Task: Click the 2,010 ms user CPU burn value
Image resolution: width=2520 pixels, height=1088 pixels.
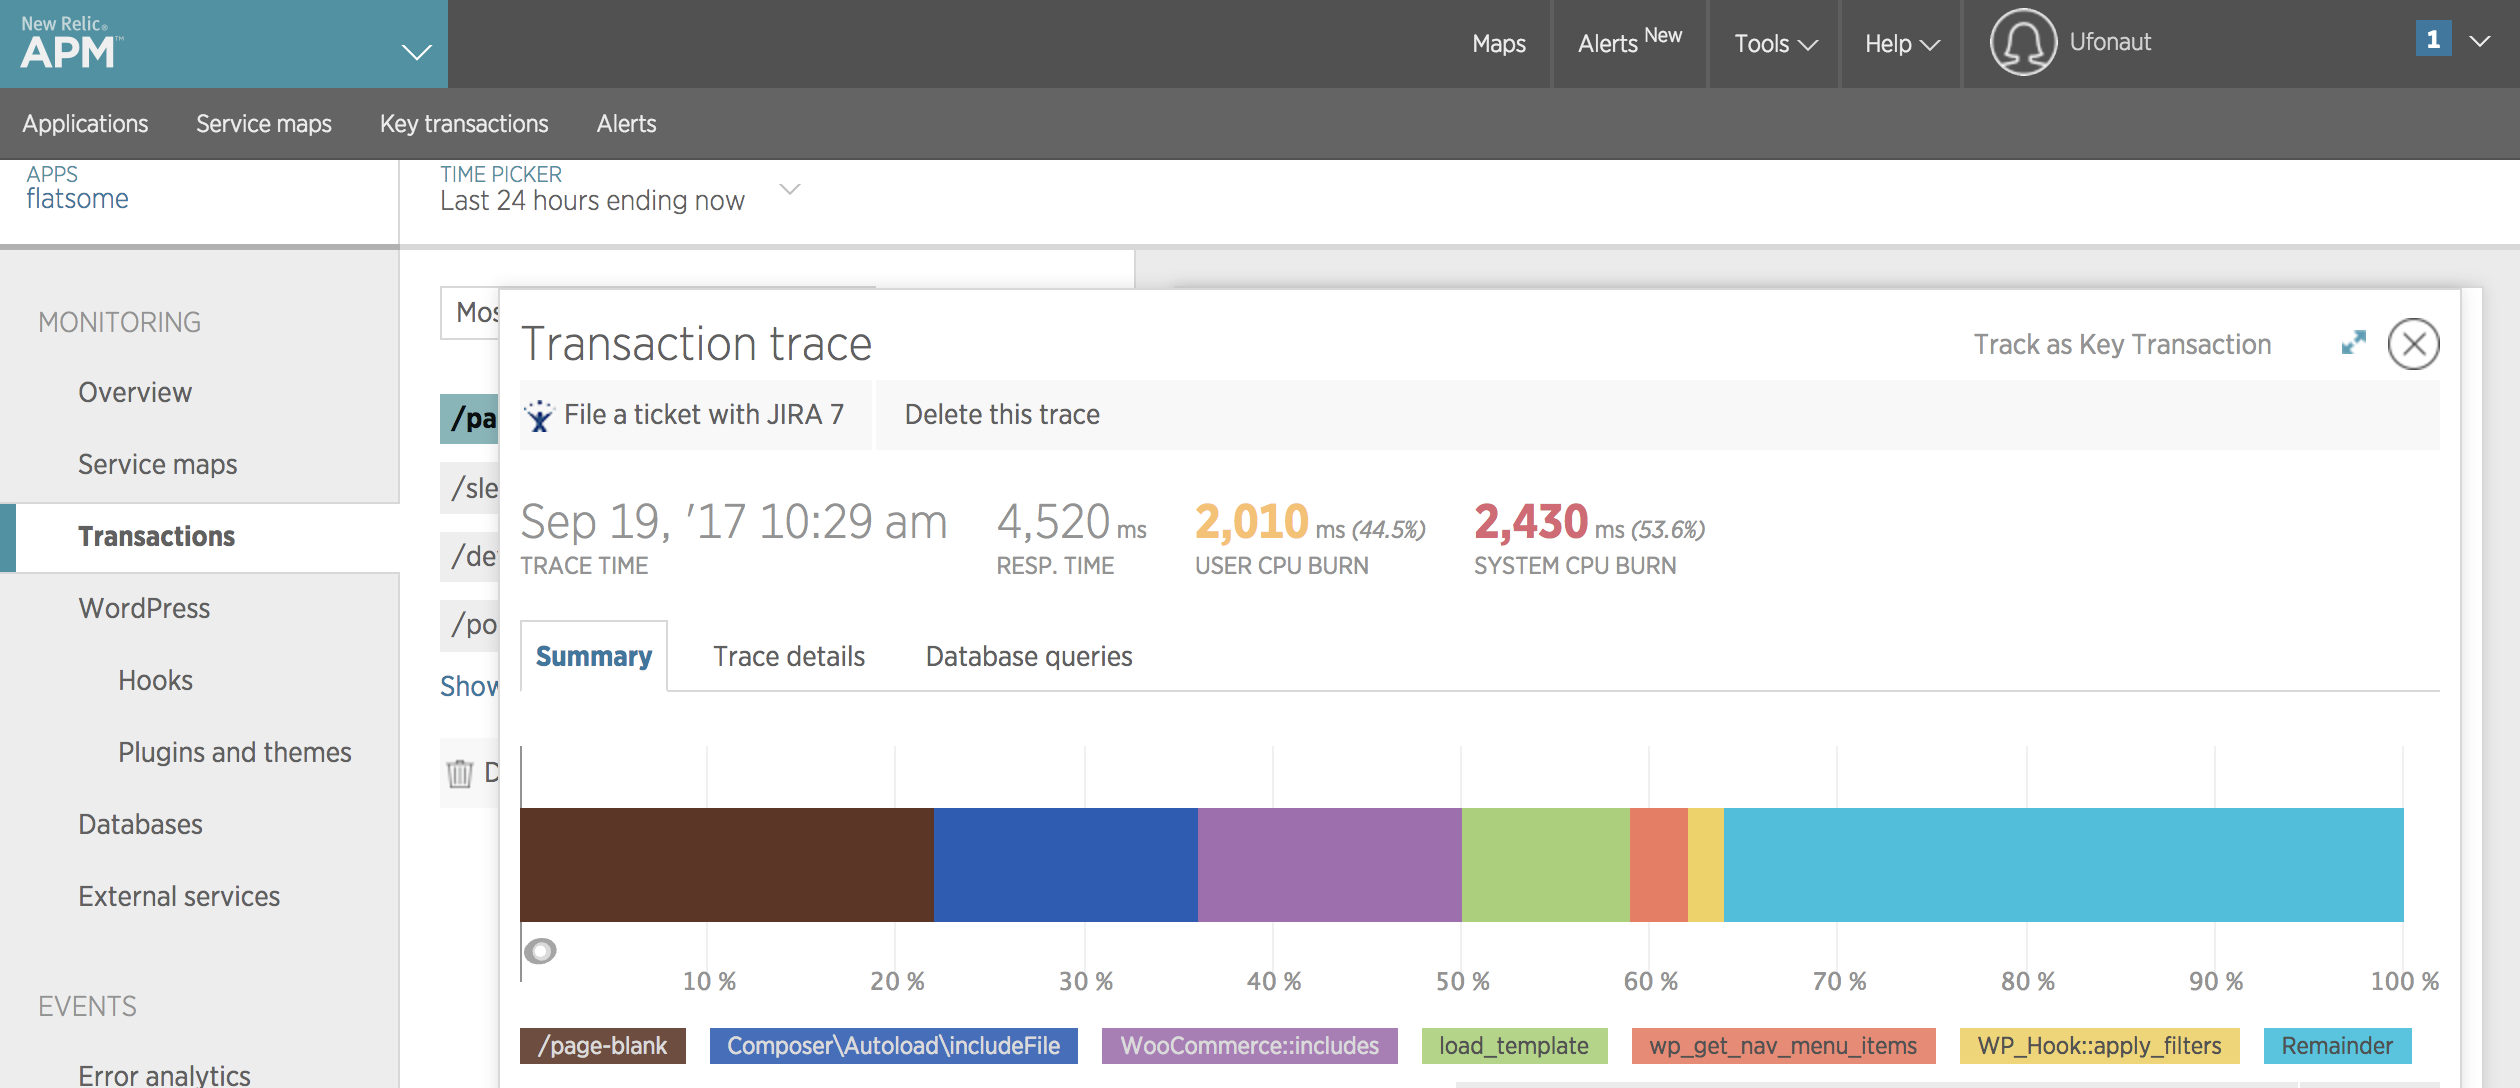Action: [1310, 521]
